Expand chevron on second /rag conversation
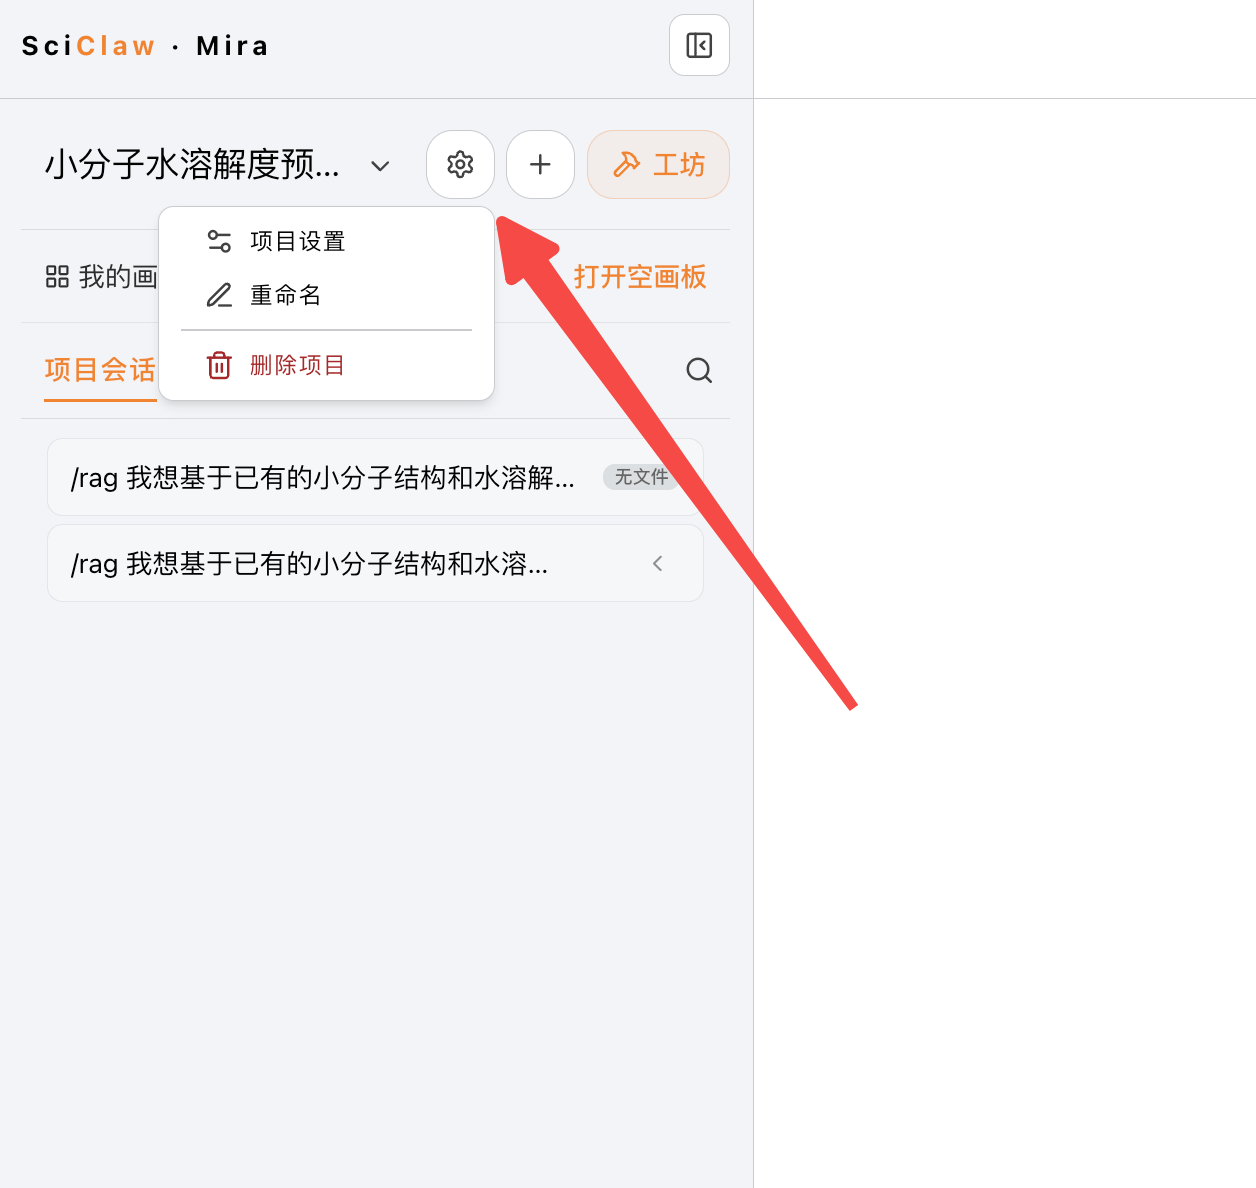Image resolution: width=1256 pixels, height=1188 pixels. 657,564
